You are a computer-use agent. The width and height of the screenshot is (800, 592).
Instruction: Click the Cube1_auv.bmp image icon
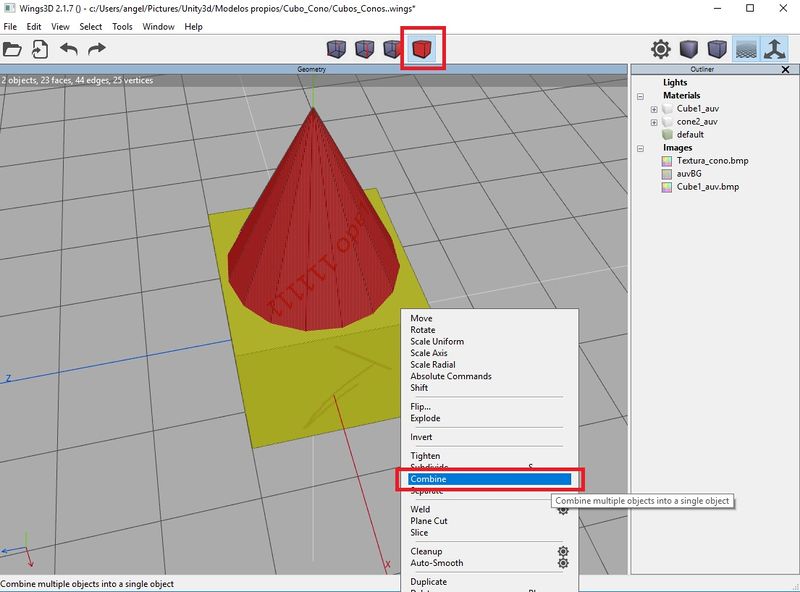(667, 187)
